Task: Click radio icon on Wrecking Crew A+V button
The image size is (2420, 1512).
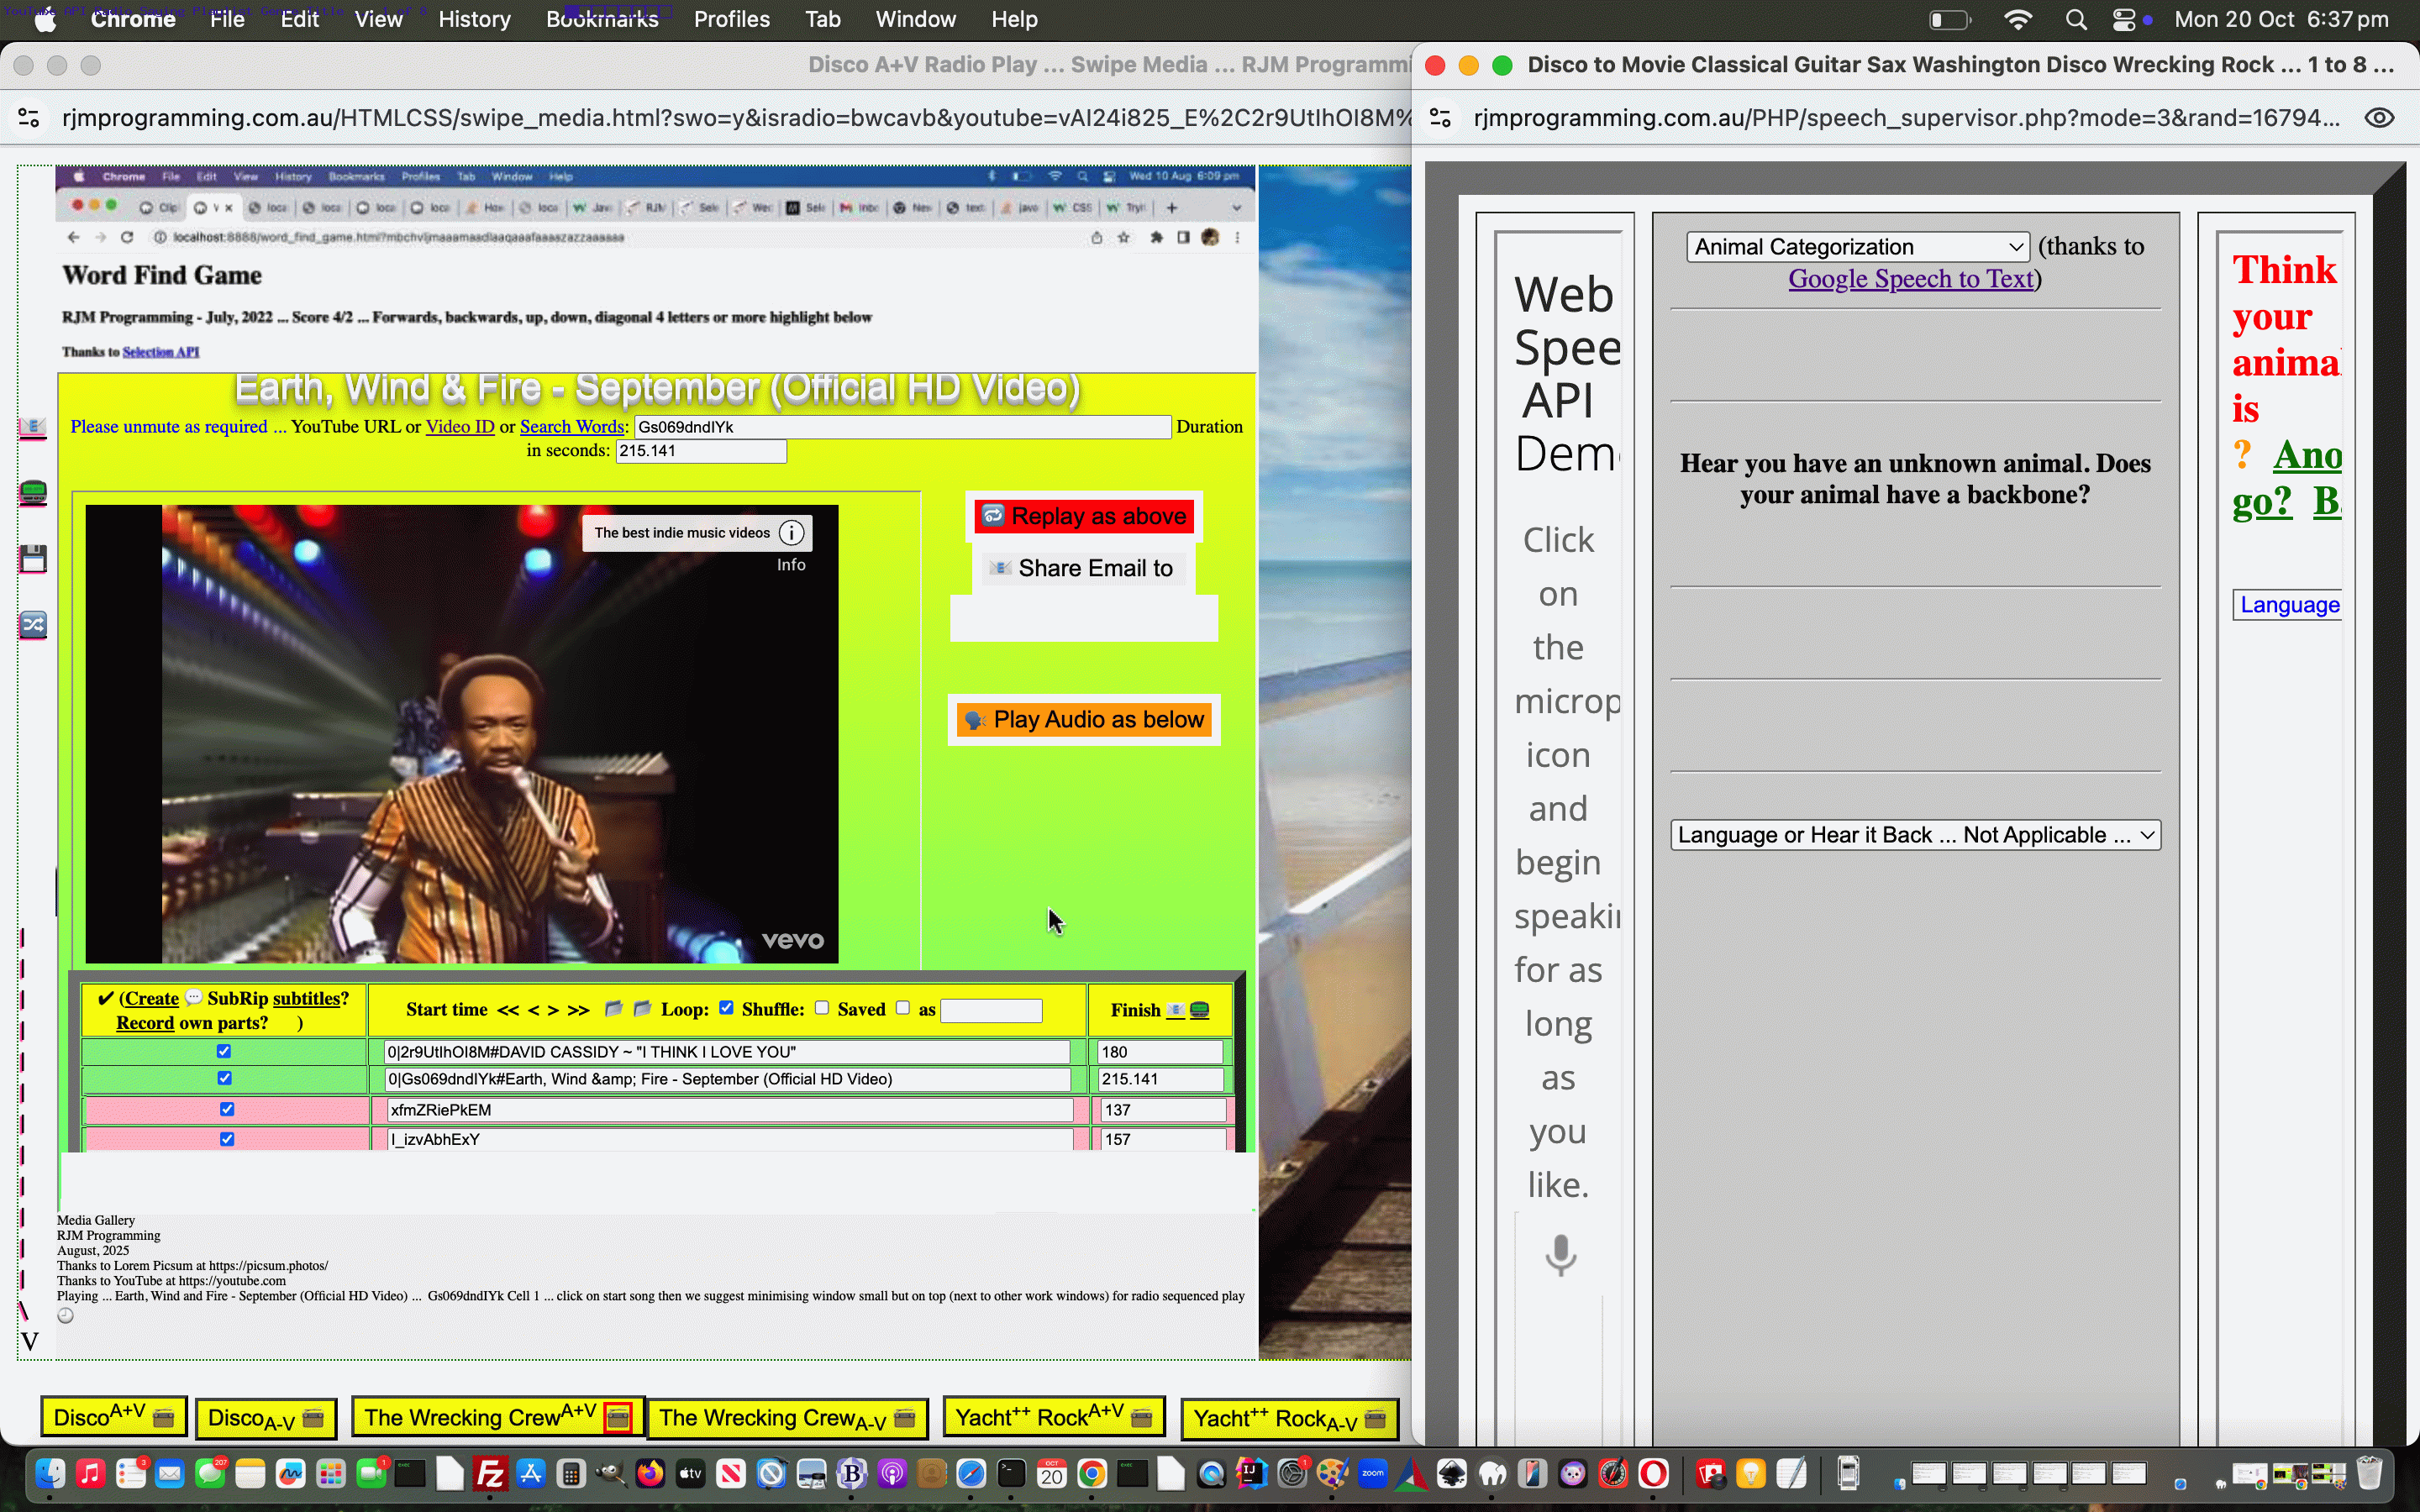Action: point(618,1417)
